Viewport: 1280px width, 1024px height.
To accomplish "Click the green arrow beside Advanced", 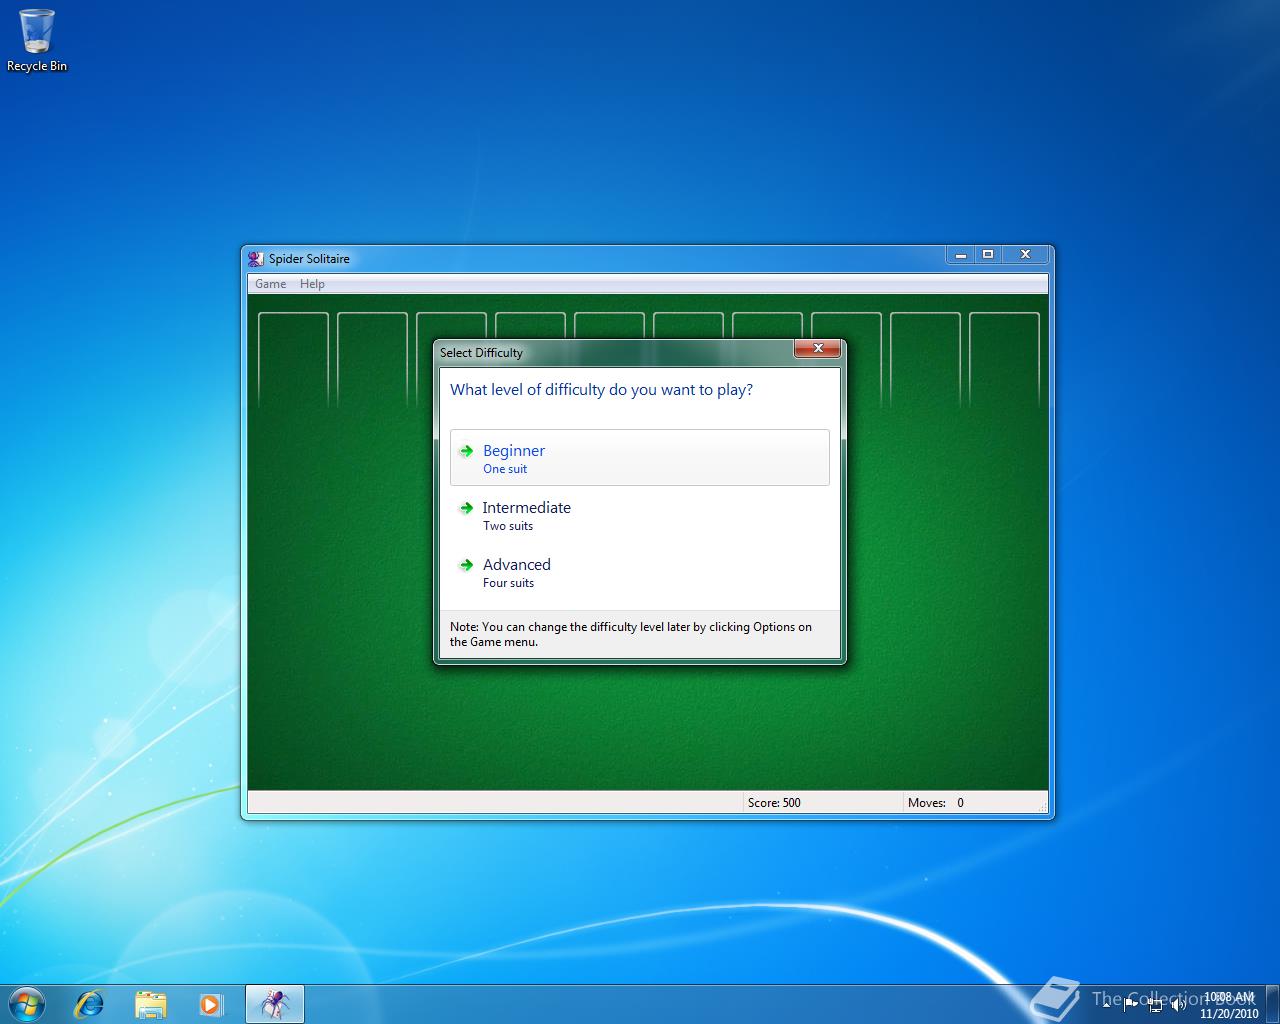I will point(466,565).
